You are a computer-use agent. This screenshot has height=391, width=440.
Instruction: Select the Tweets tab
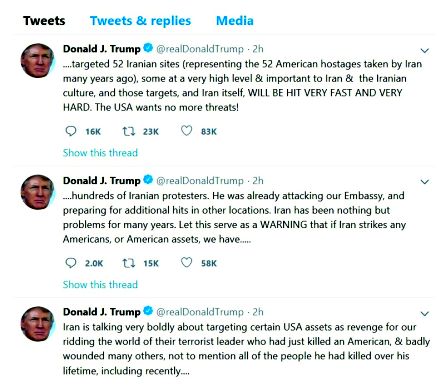click(44, 21)
